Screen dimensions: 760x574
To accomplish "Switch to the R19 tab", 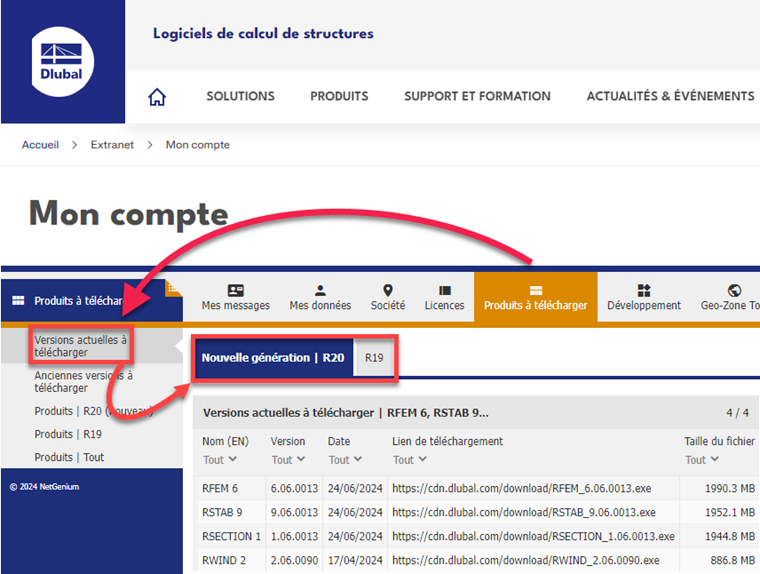I will (x=374, y=358).
